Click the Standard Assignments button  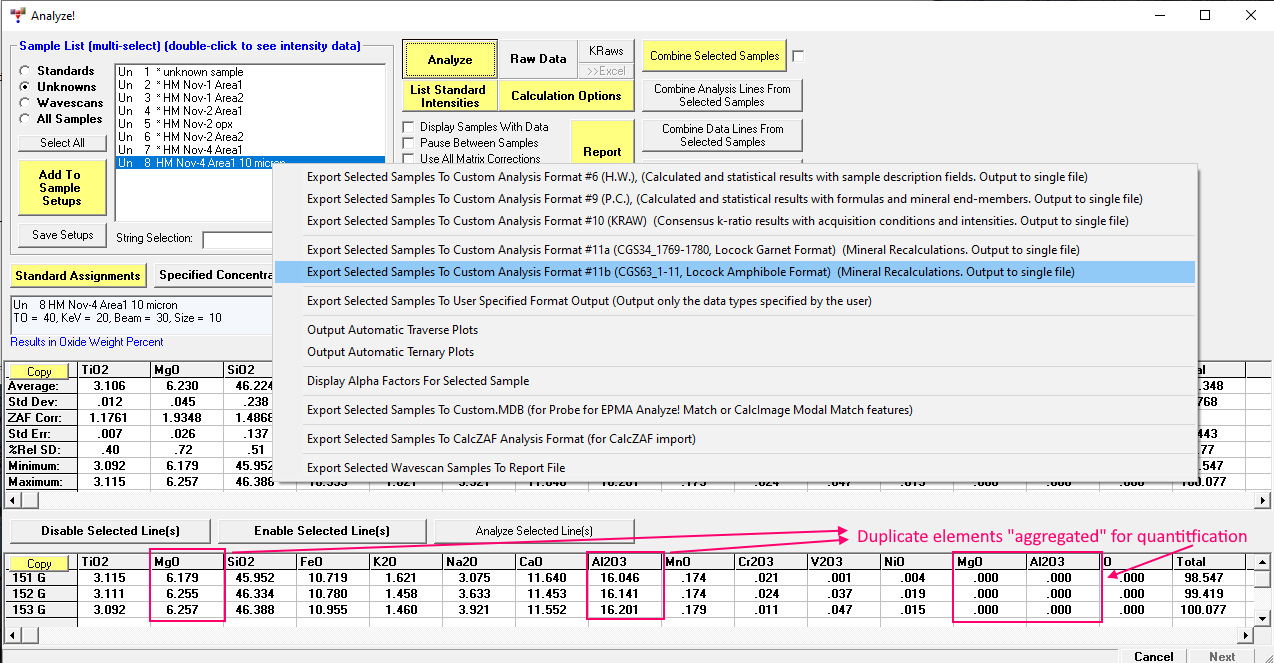coord(77,275)
